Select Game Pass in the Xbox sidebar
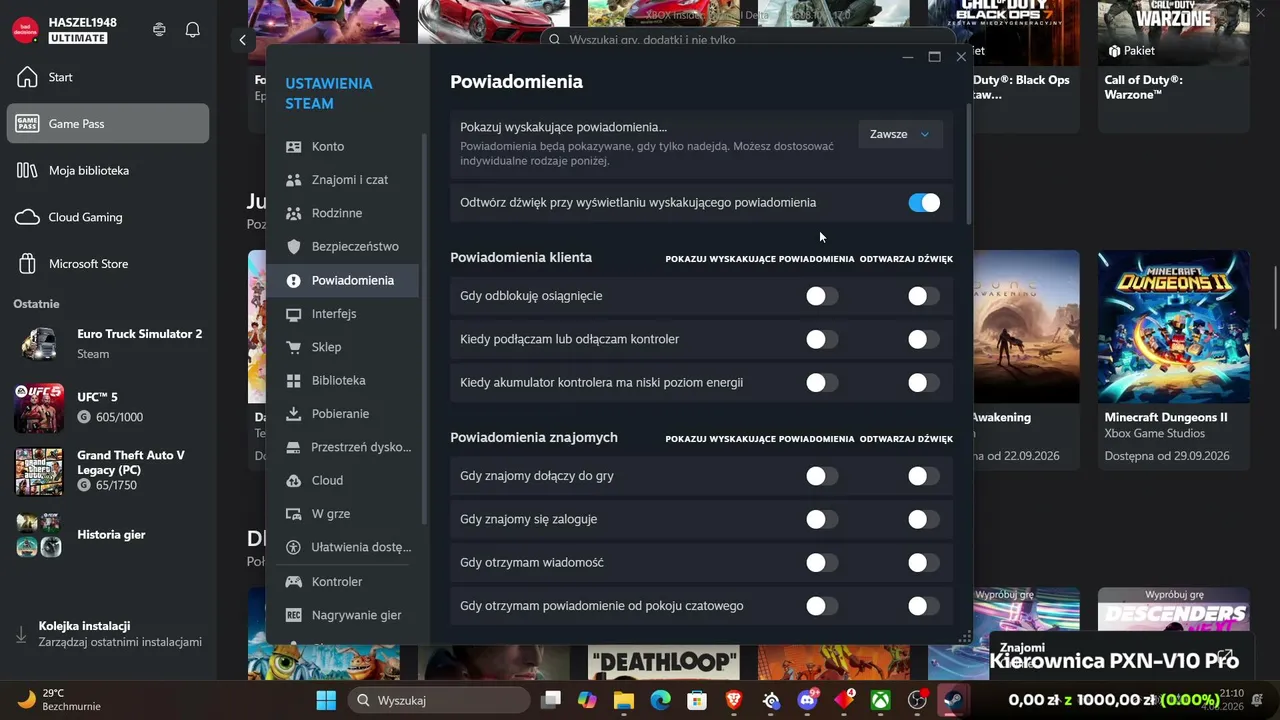This screenshot has height=720, width=1280. (108, 124)
